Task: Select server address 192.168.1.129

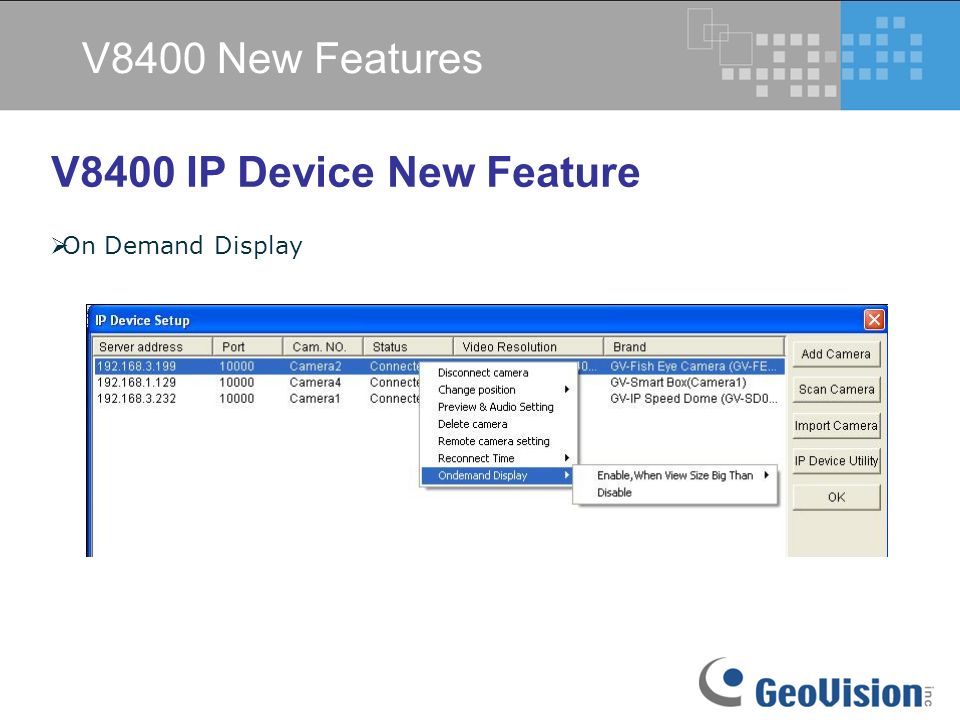Action: (137, 383)
